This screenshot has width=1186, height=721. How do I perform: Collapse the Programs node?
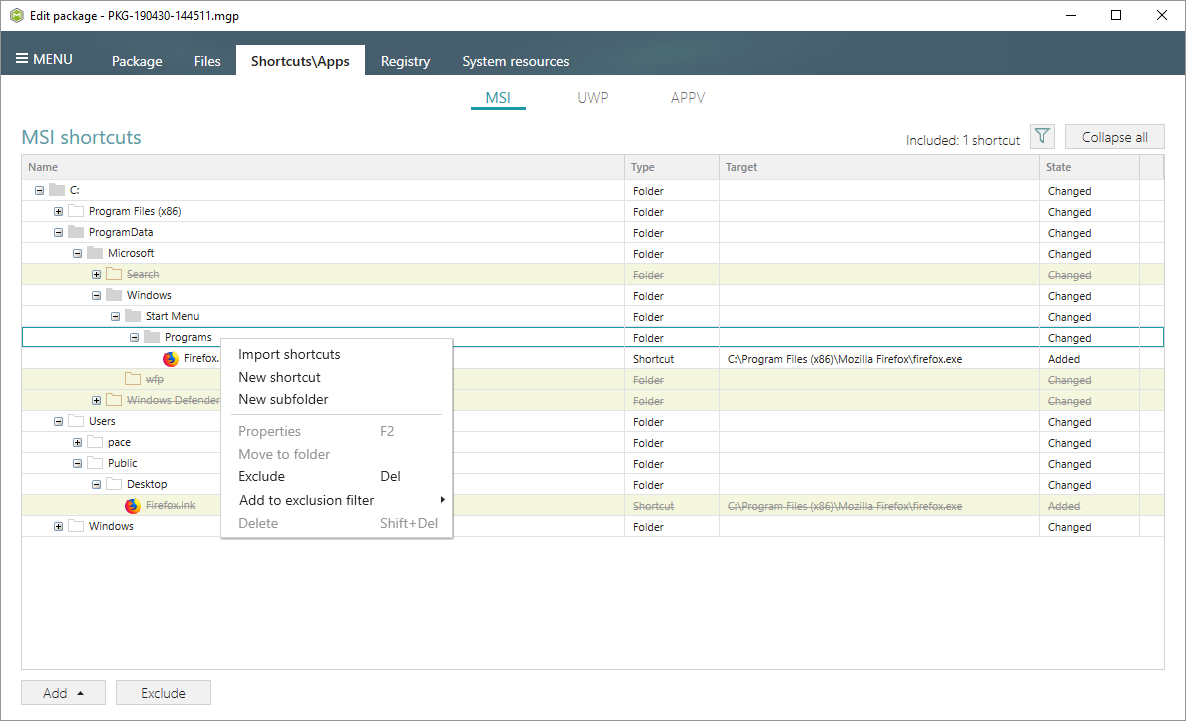tap(134, 337)
